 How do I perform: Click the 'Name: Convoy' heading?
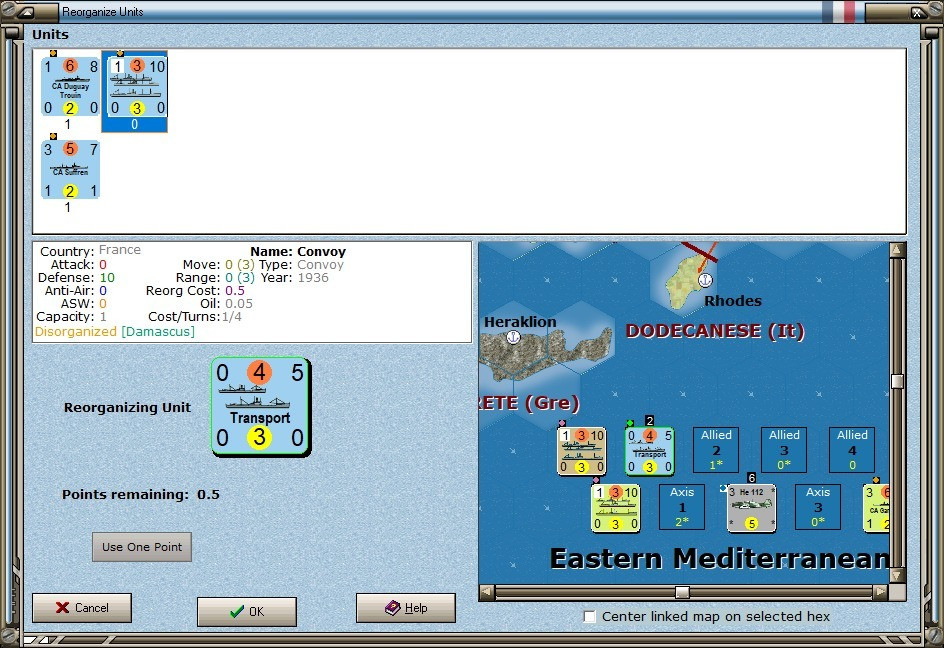point(298,252)
